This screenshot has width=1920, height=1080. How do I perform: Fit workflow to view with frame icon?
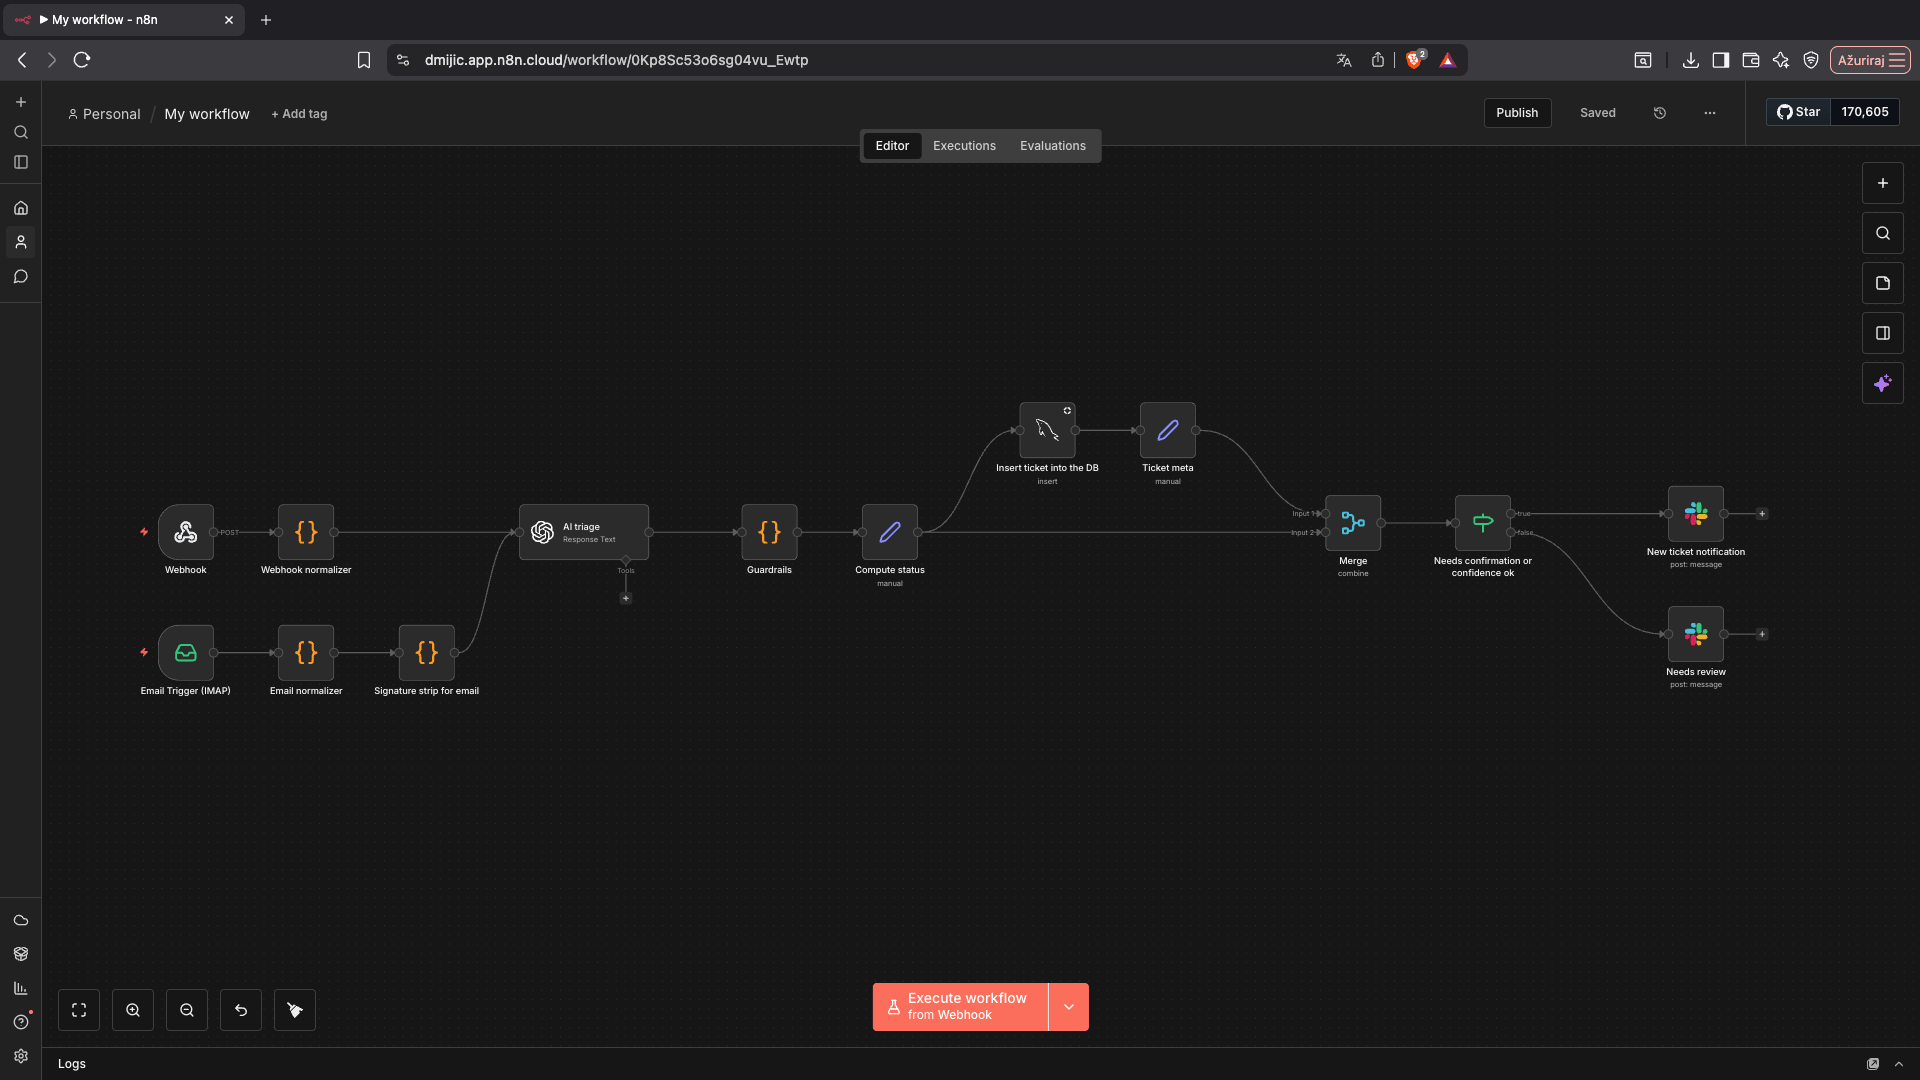click(x=79, y=1010)
